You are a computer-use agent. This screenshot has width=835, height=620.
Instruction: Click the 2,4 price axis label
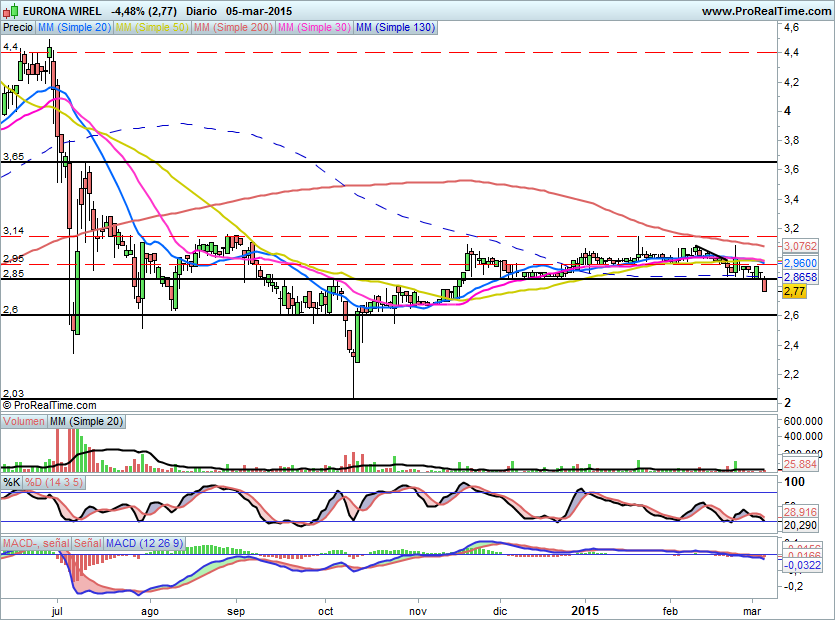791,345
